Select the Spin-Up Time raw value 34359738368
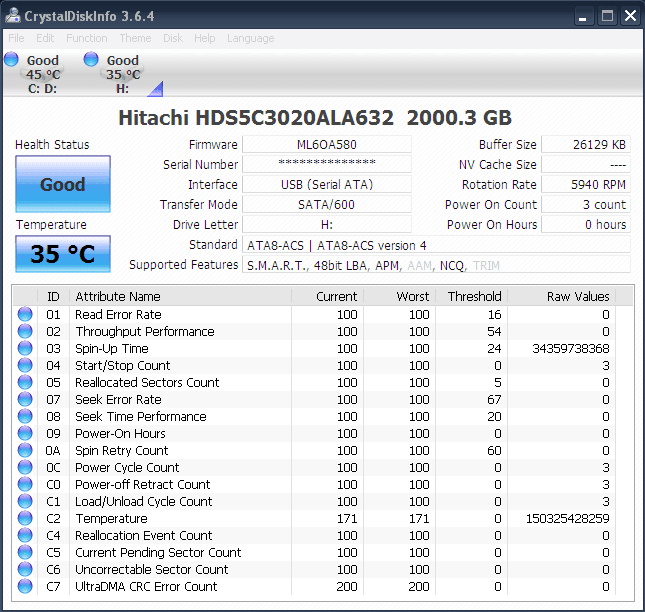The height and width of the screenshot is (612, 645). (x=571, y=349)
